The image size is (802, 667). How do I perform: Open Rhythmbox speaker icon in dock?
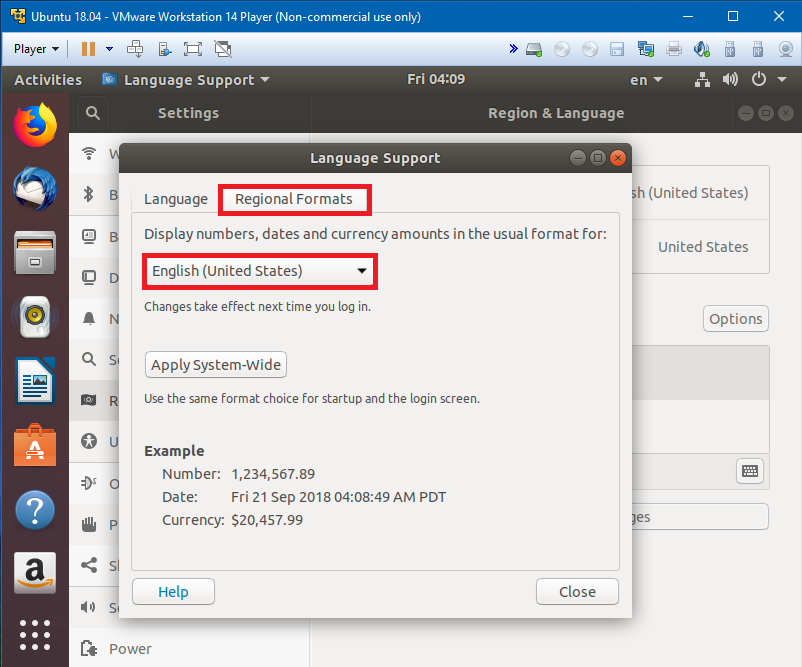(x=35, y=317)
